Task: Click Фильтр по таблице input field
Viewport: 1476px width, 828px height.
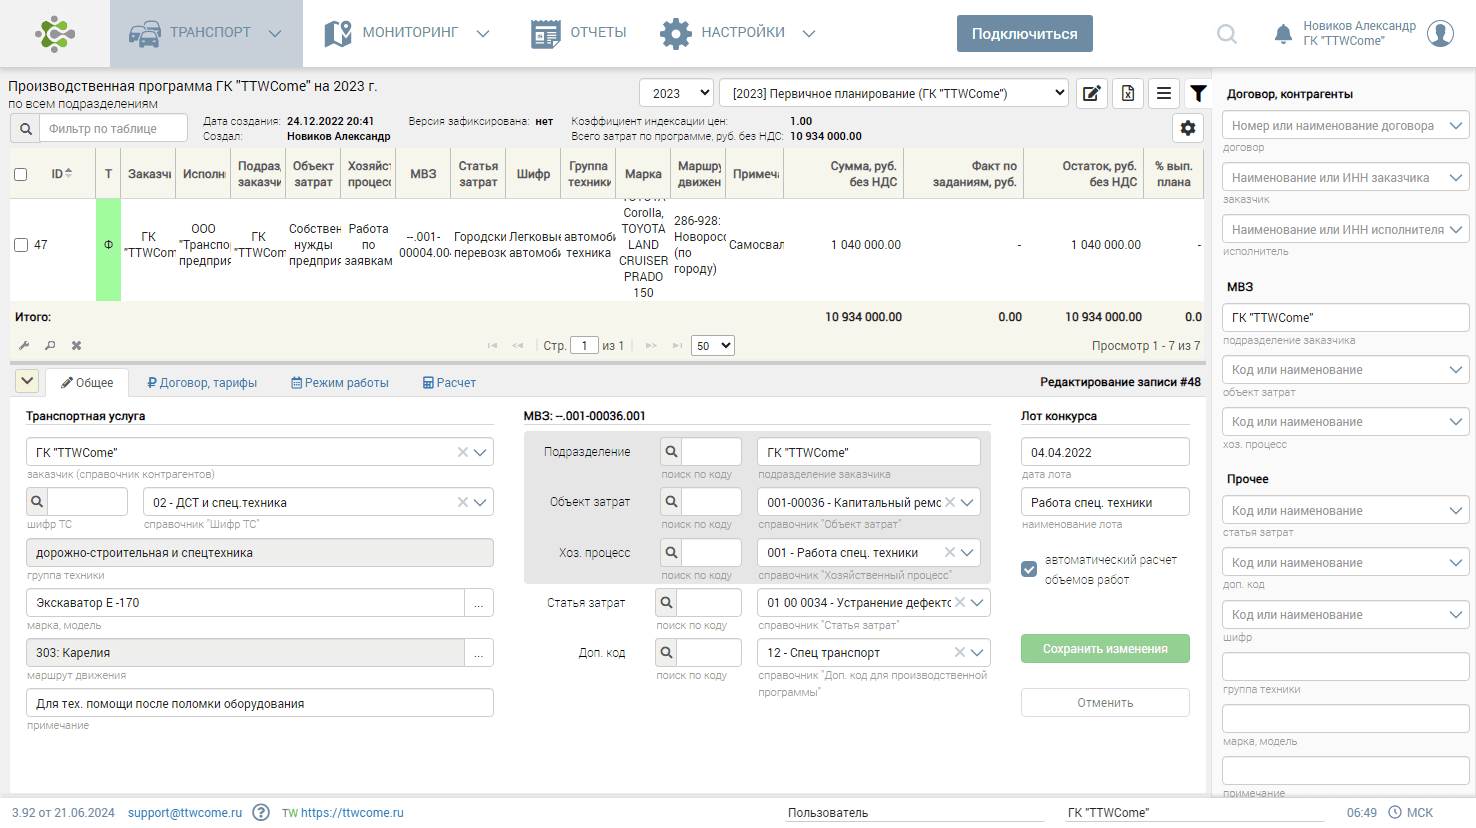Action: click(113, 128)
